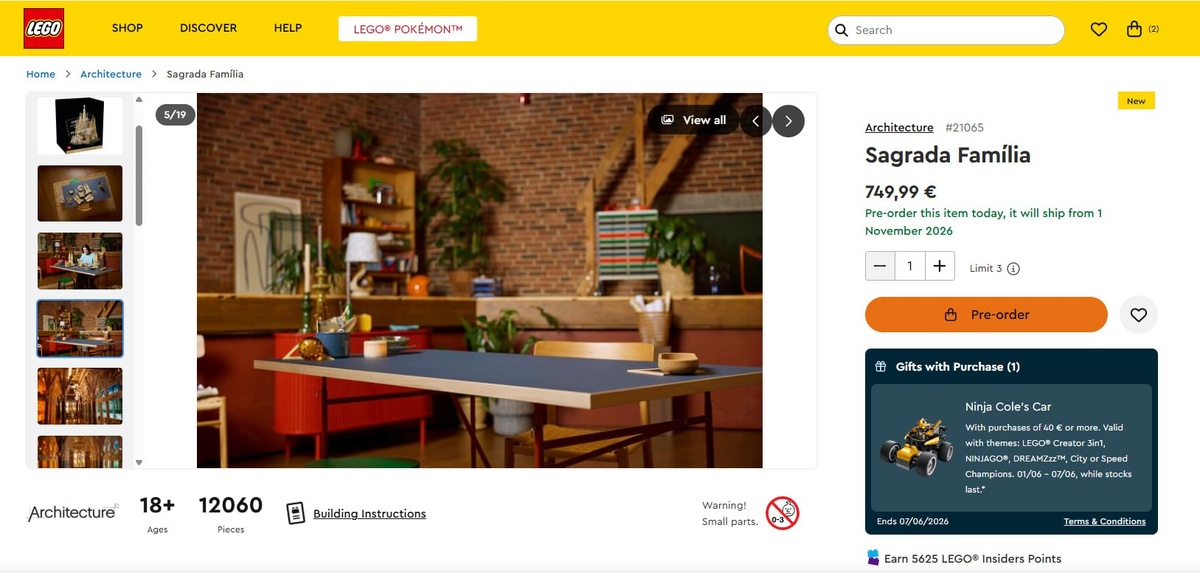Select the golden interior thumbnail

[80, 396]
